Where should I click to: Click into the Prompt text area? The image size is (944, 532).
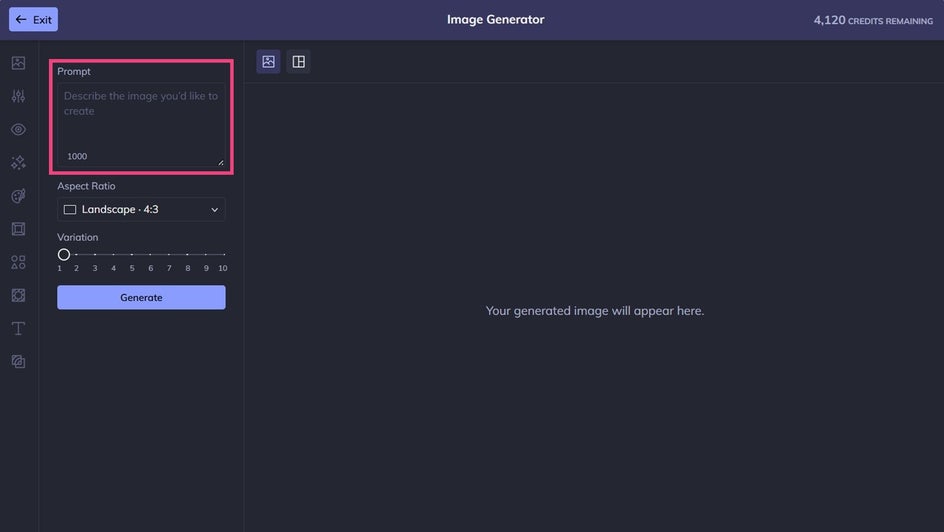[x=141, y=125]
